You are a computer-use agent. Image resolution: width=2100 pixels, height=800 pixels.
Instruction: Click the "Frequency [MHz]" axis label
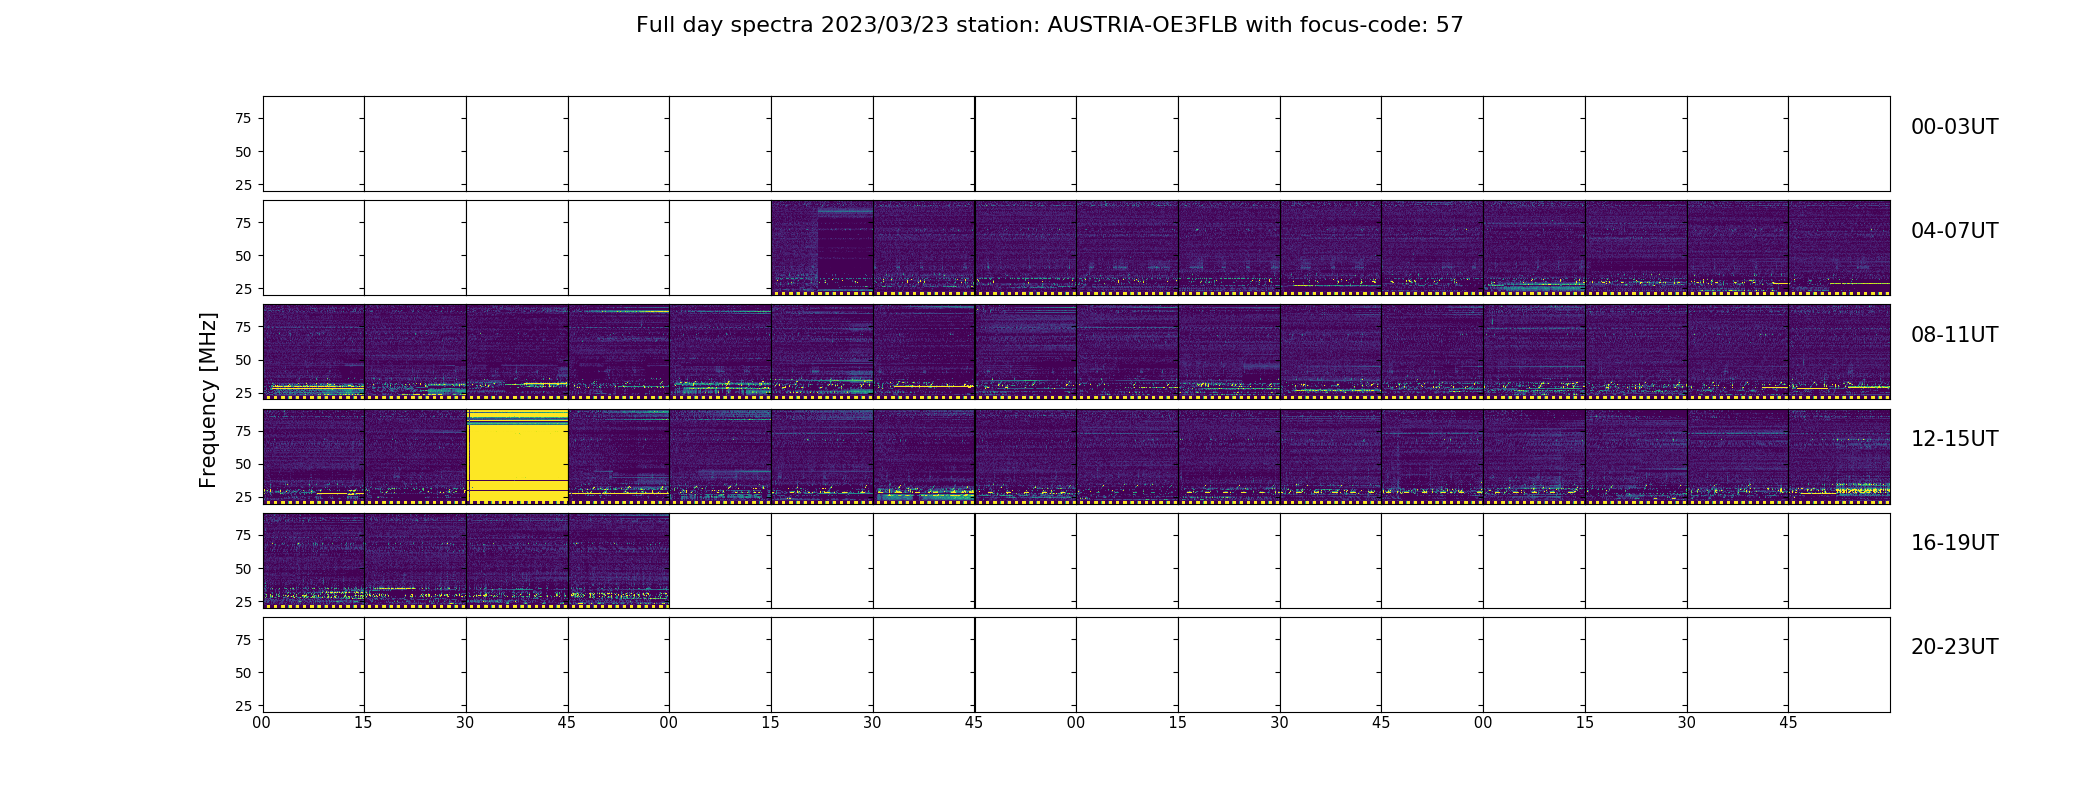(x=208, y=400)
